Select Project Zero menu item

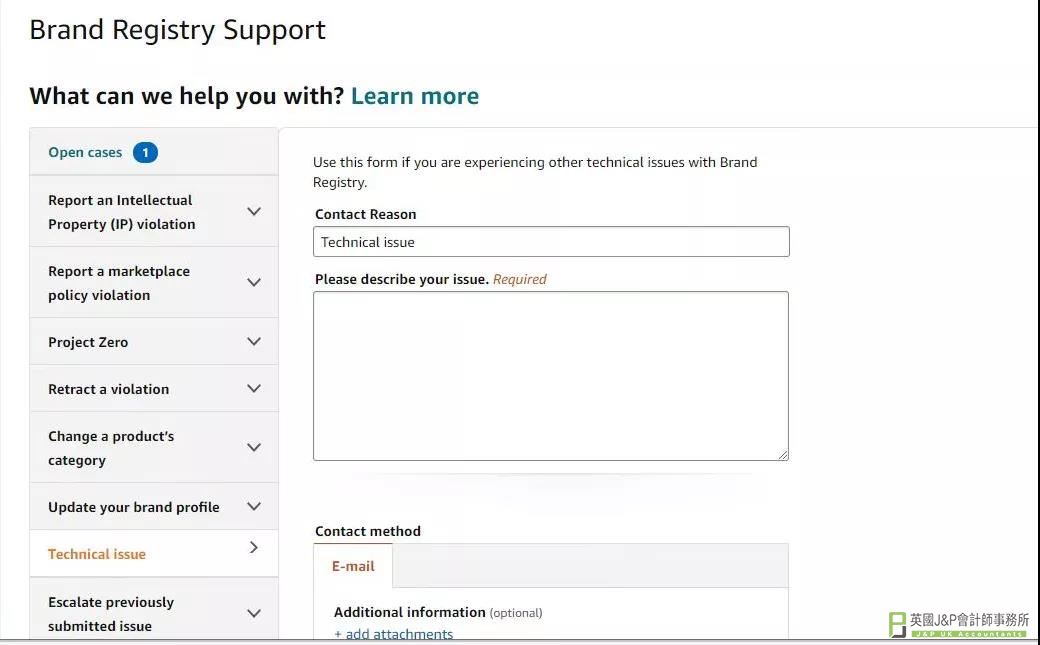click(88, 342)
